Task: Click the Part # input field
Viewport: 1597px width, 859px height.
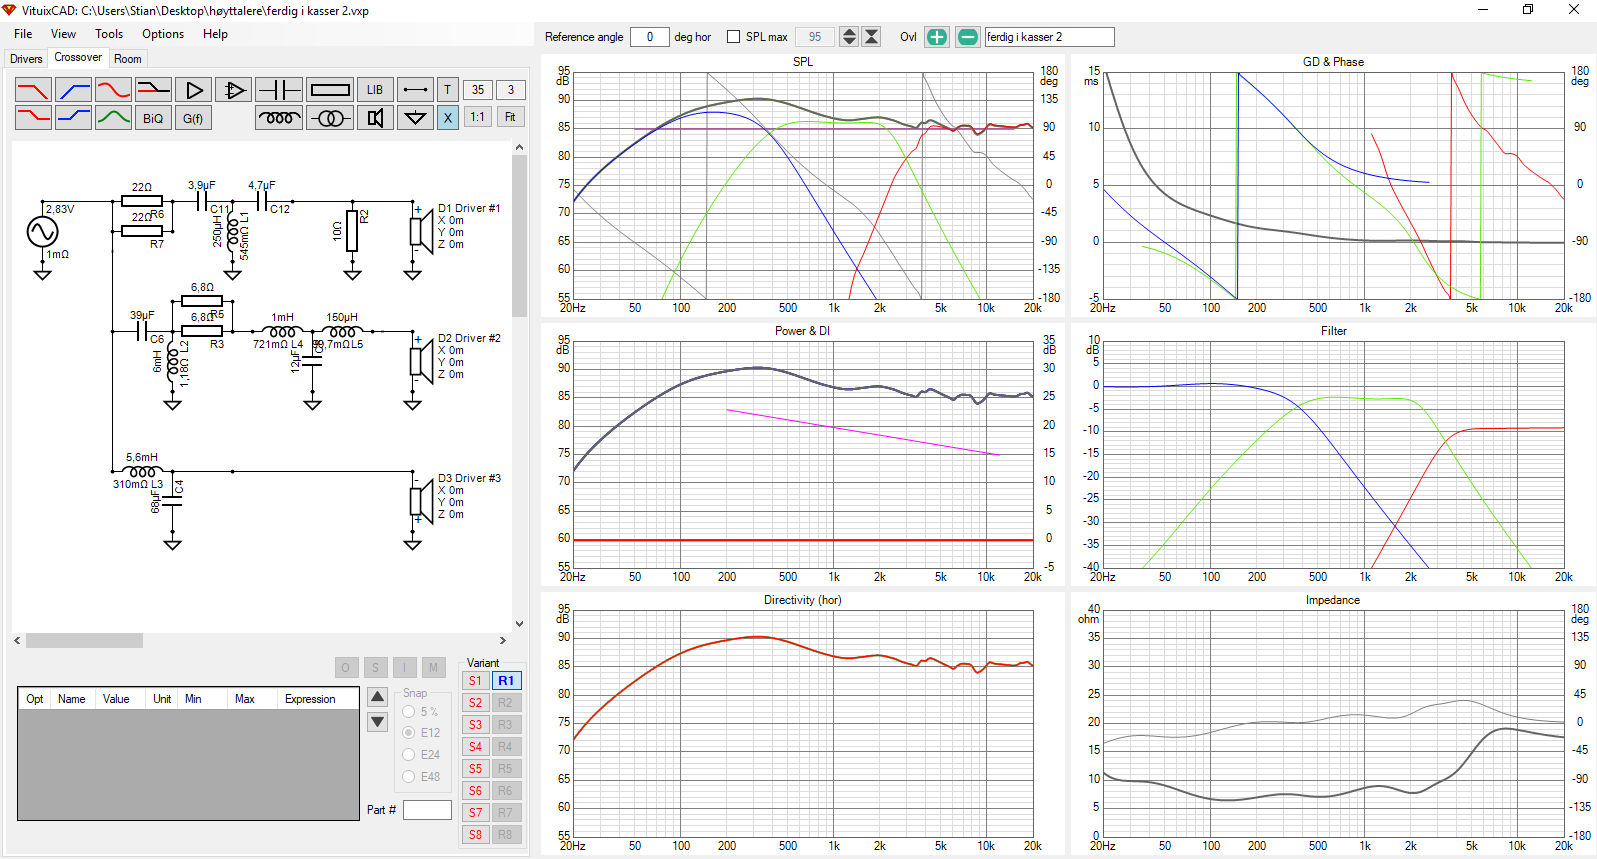Action: coord(427,810)
